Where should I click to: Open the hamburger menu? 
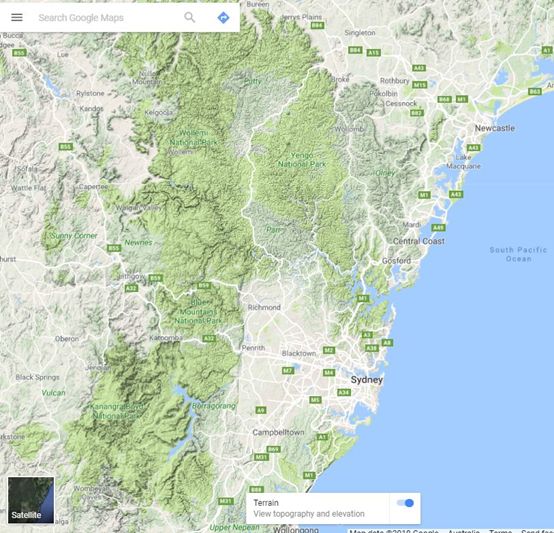click(x=17, y=17)
